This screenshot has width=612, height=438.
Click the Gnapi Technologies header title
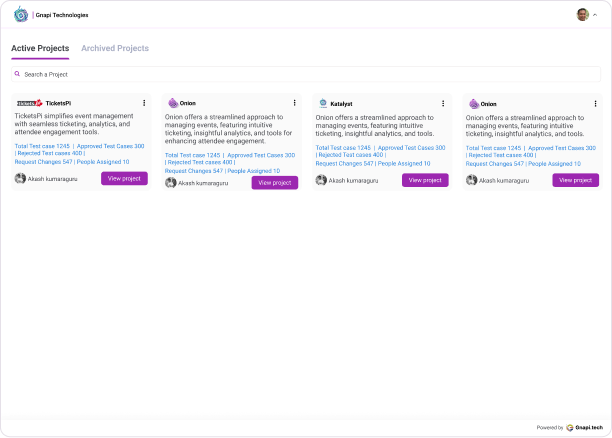click(x=62, y=15)
